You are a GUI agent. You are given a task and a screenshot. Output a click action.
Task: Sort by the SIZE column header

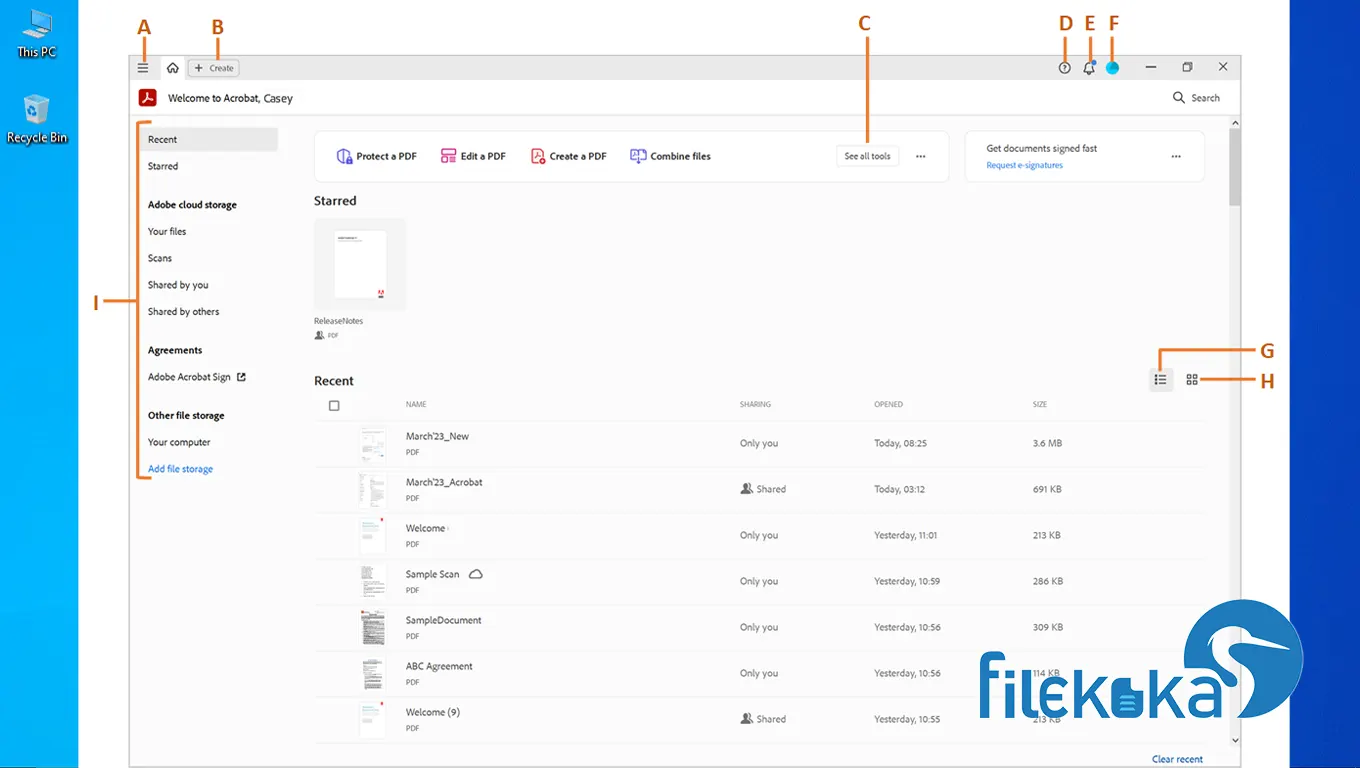(x=1040, y=405)
